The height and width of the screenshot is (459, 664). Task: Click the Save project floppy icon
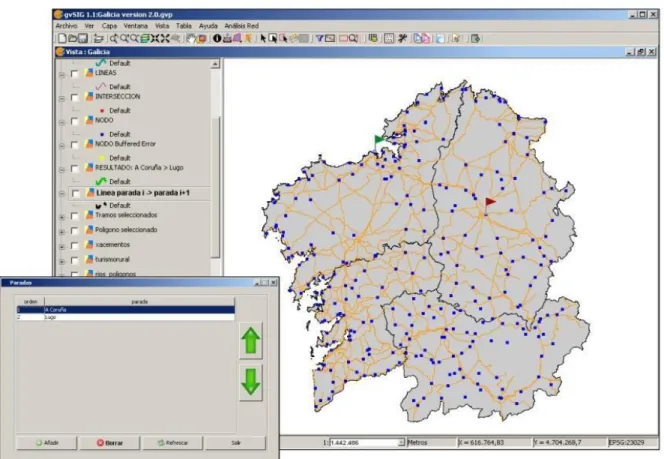click(x=83, y=39)
